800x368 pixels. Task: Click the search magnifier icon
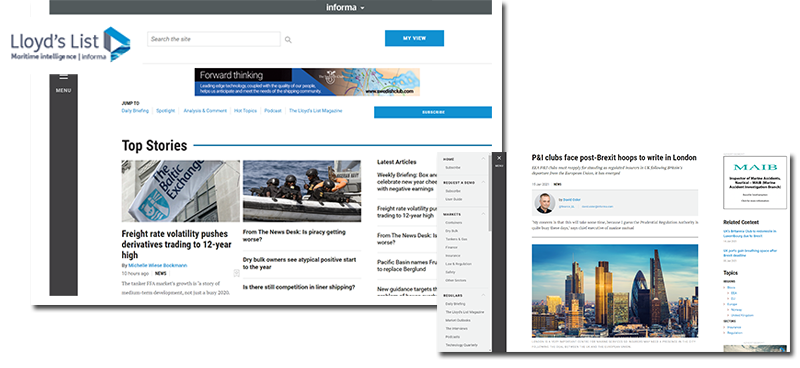[x=288, y=40]
